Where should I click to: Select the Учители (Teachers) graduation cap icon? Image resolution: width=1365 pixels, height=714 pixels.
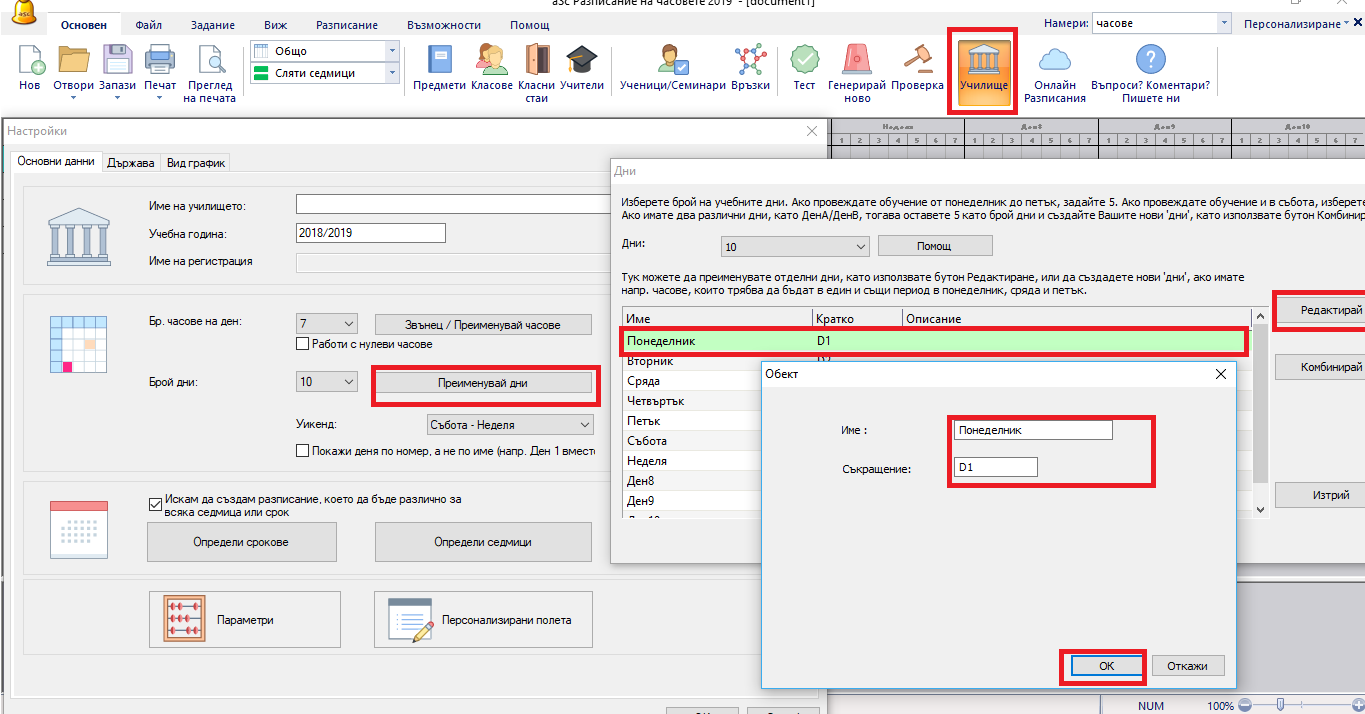[581, 62]
